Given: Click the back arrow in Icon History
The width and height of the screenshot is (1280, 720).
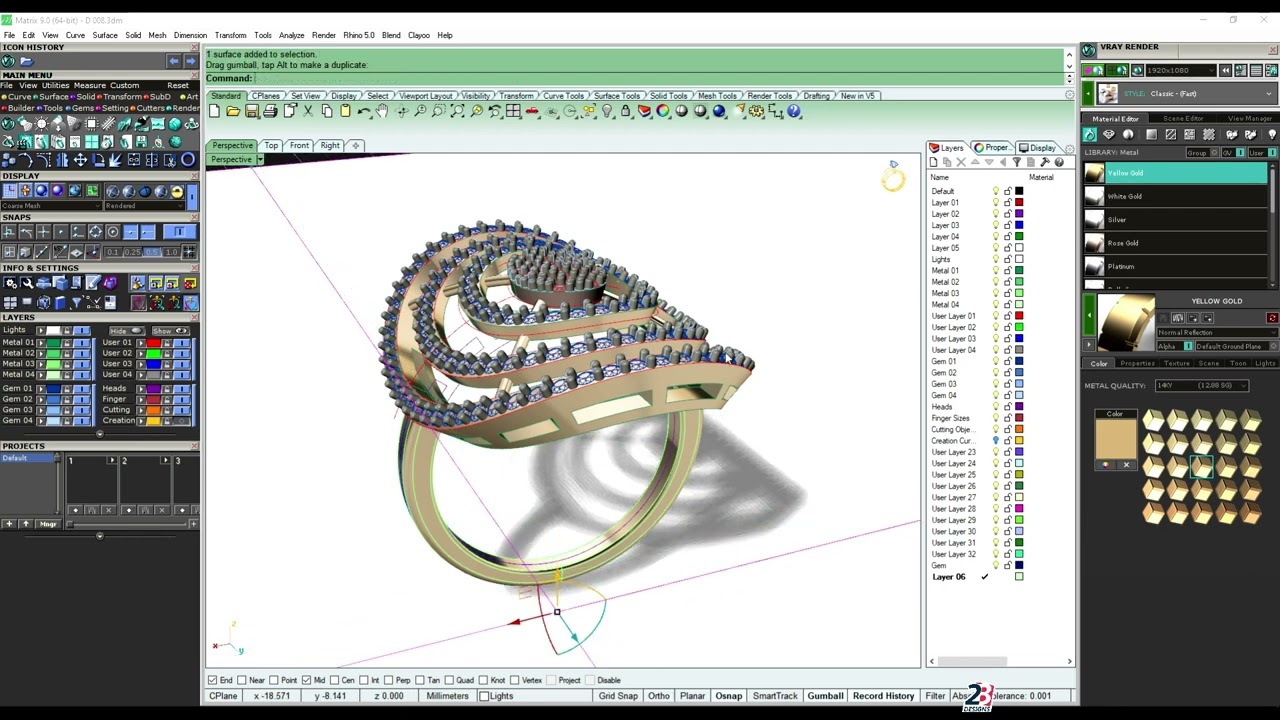Looking at the screenshot, I should click(174, 61).
